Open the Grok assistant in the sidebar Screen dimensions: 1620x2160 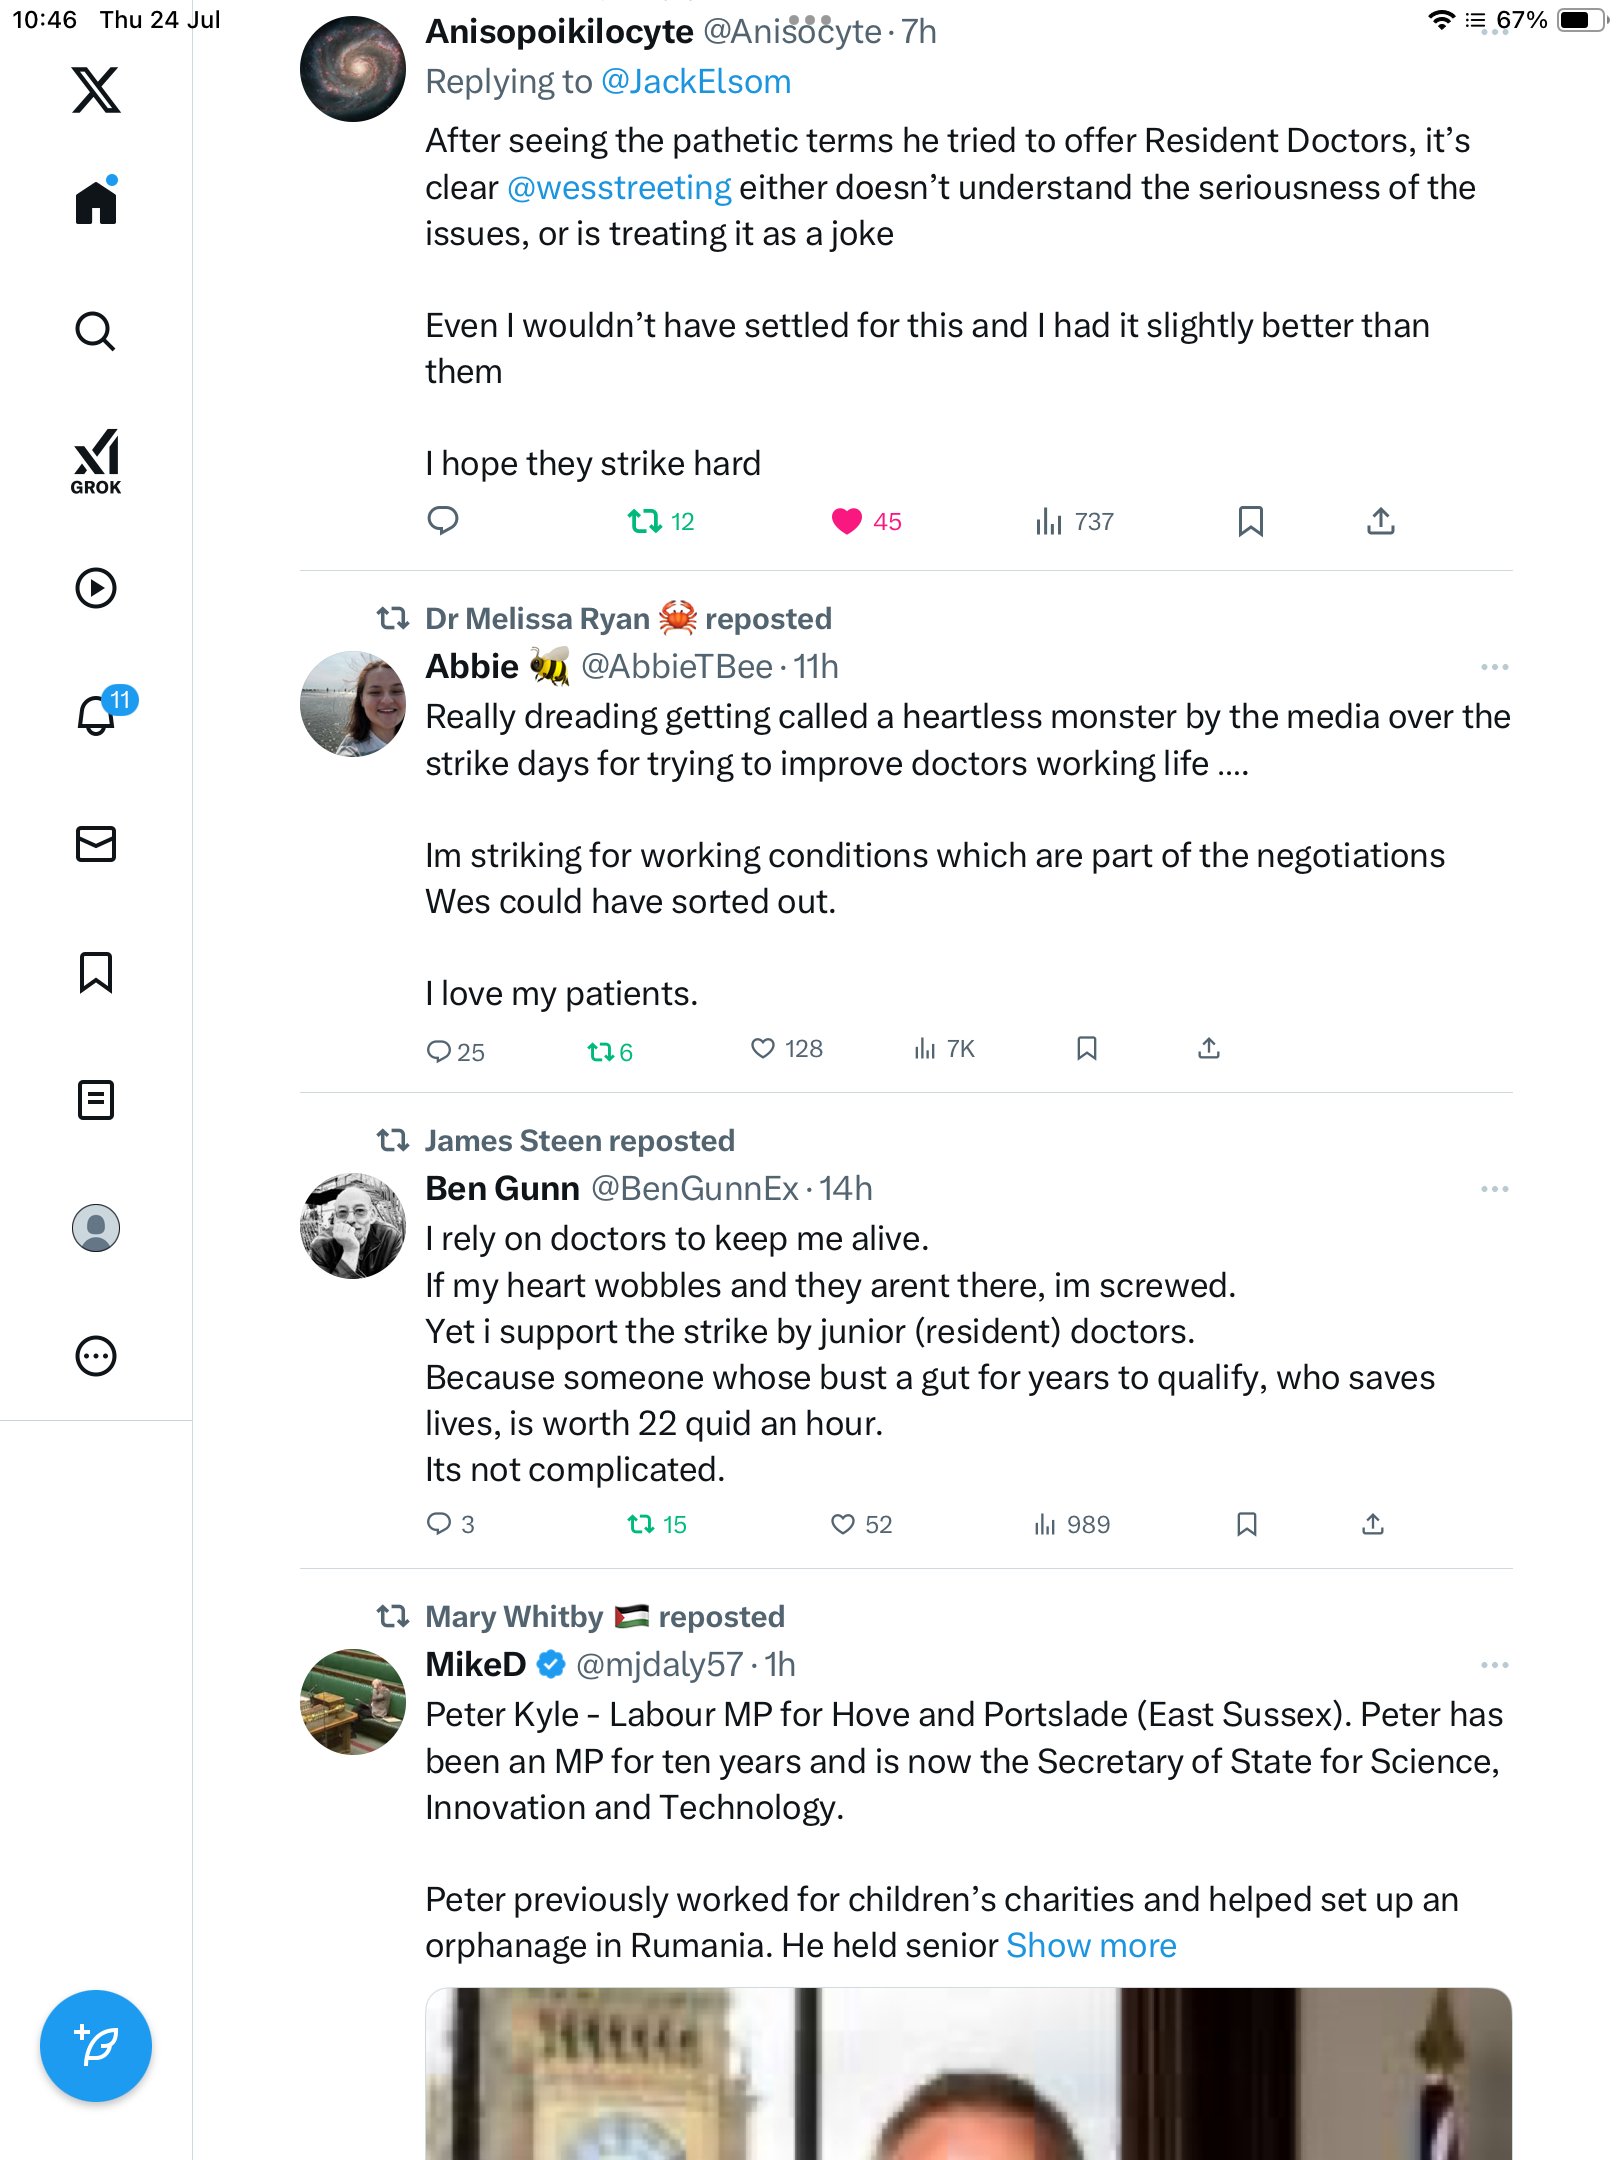tap(96, 461)
